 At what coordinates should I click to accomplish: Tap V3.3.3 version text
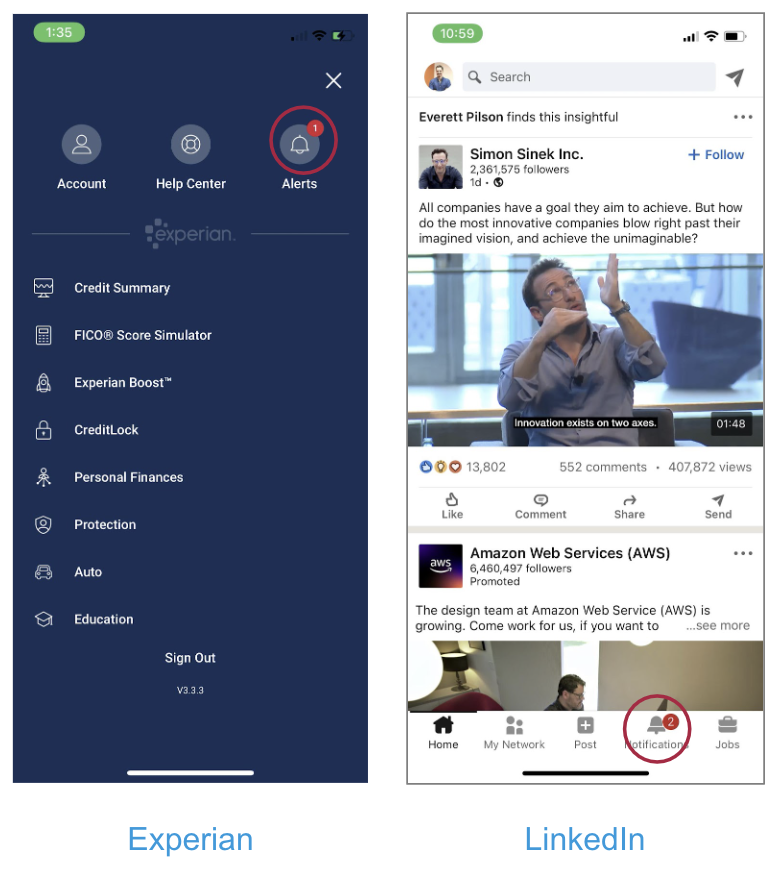[x=190, y=690]
